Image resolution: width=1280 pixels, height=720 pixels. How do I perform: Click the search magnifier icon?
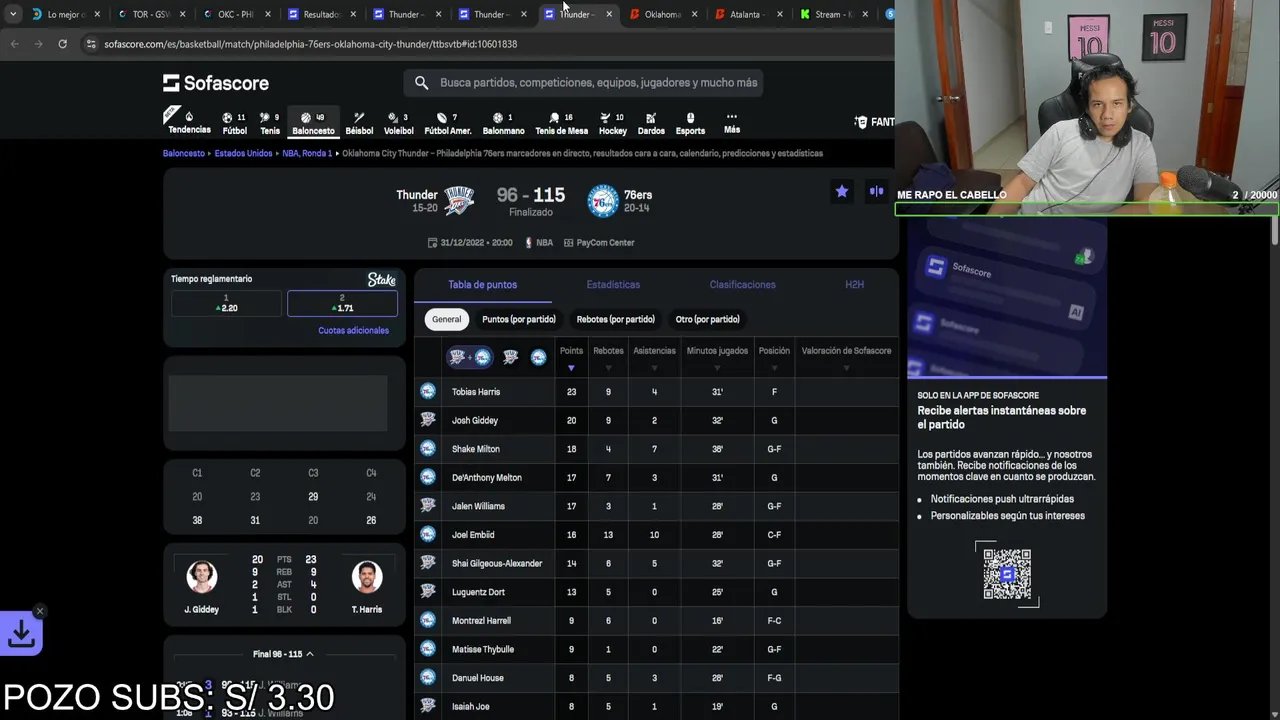421,83
